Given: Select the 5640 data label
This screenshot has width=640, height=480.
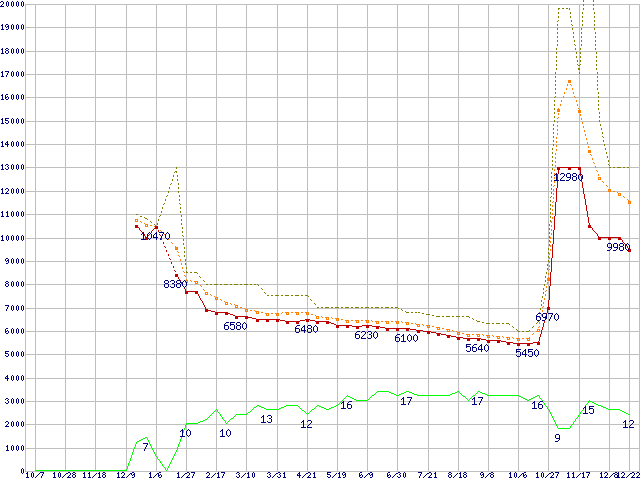Looking at the screenshot, I should (x=477, y=349).
